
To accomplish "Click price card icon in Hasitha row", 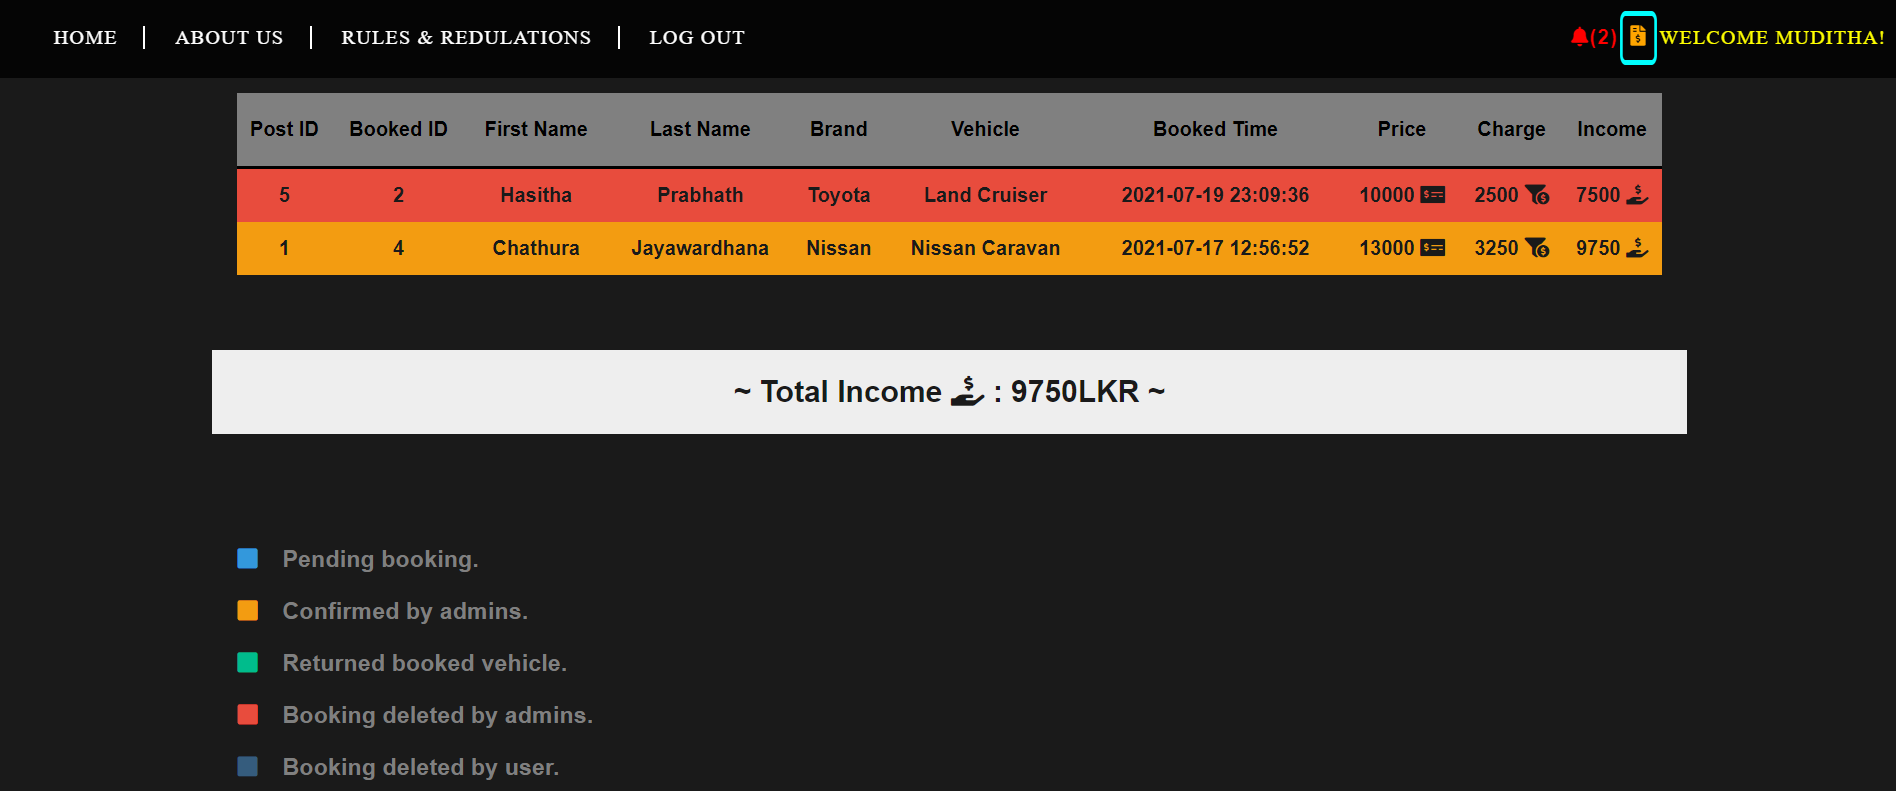I will coord(1433,195).
